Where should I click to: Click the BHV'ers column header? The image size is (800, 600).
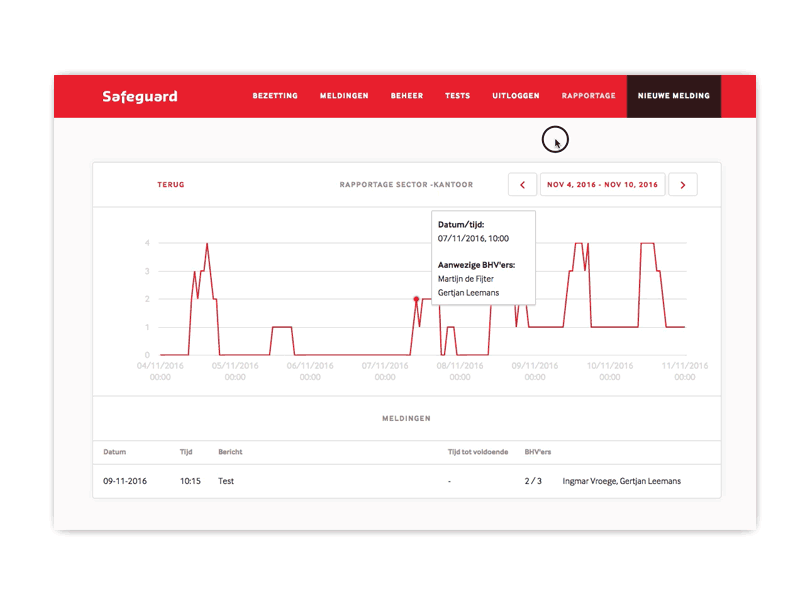[536, 451]
